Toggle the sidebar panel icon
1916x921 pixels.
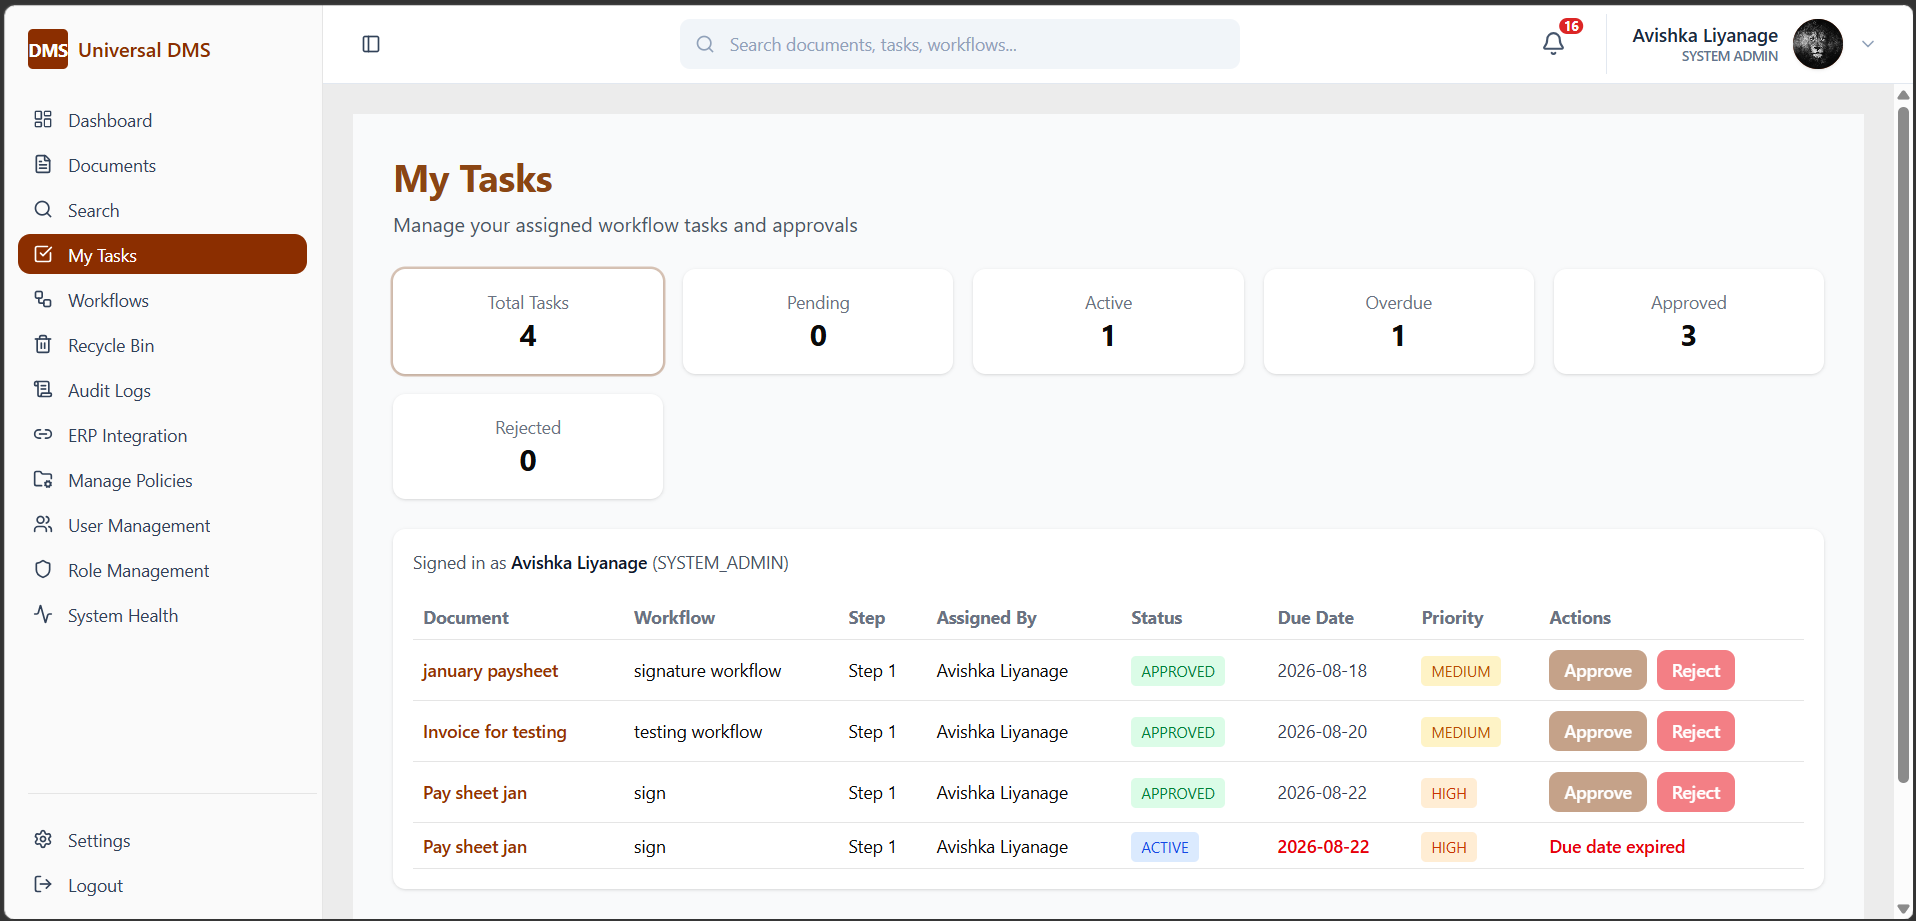click(371, 44)
